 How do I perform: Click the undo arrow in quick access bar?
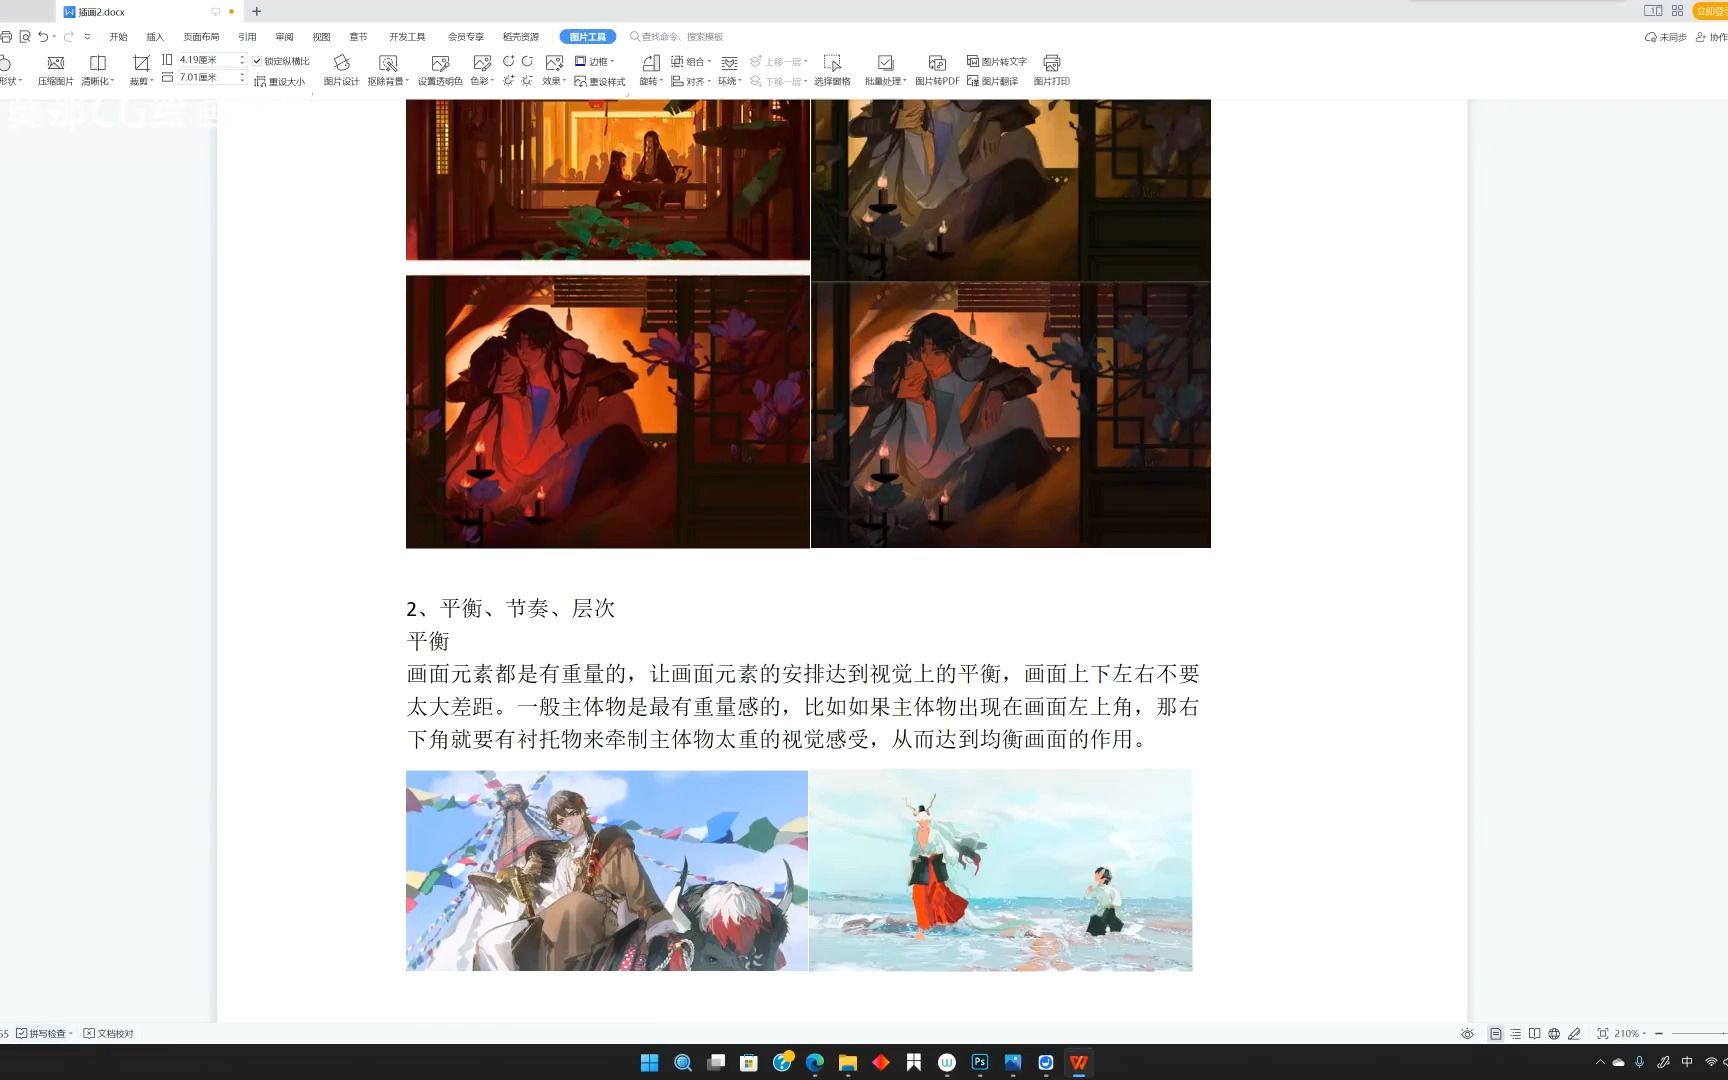coord(43,37)
